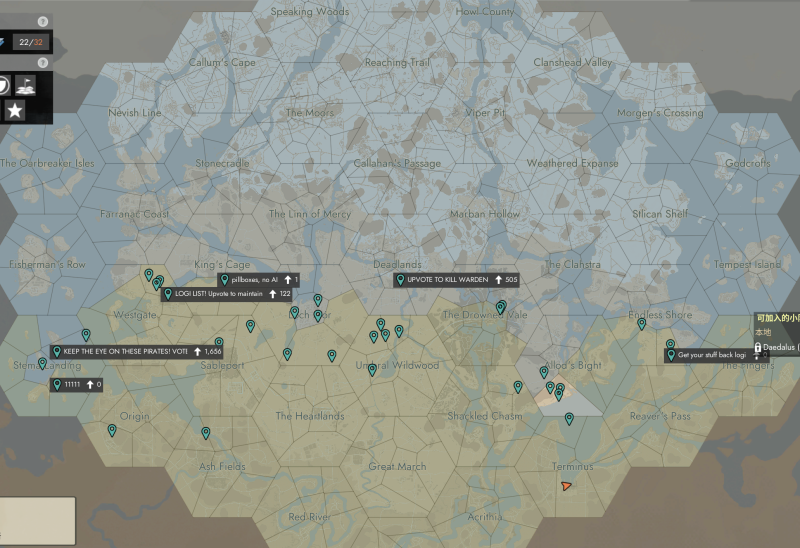This screenshot has width=800, height=548.
Task: Click the lock icon beside Daedalus
Action: [x=758, y=347]
